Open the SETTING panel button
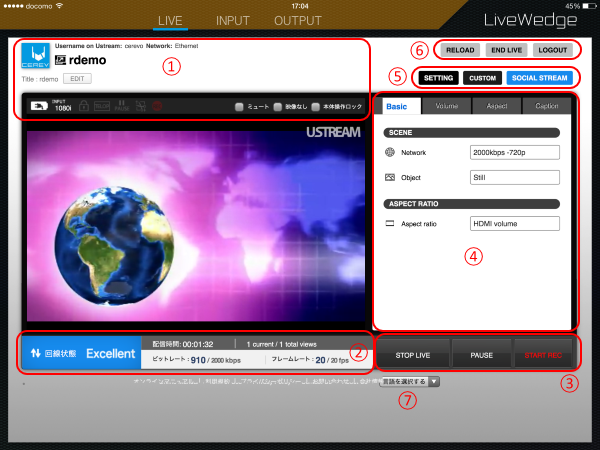 pos(438,78)
